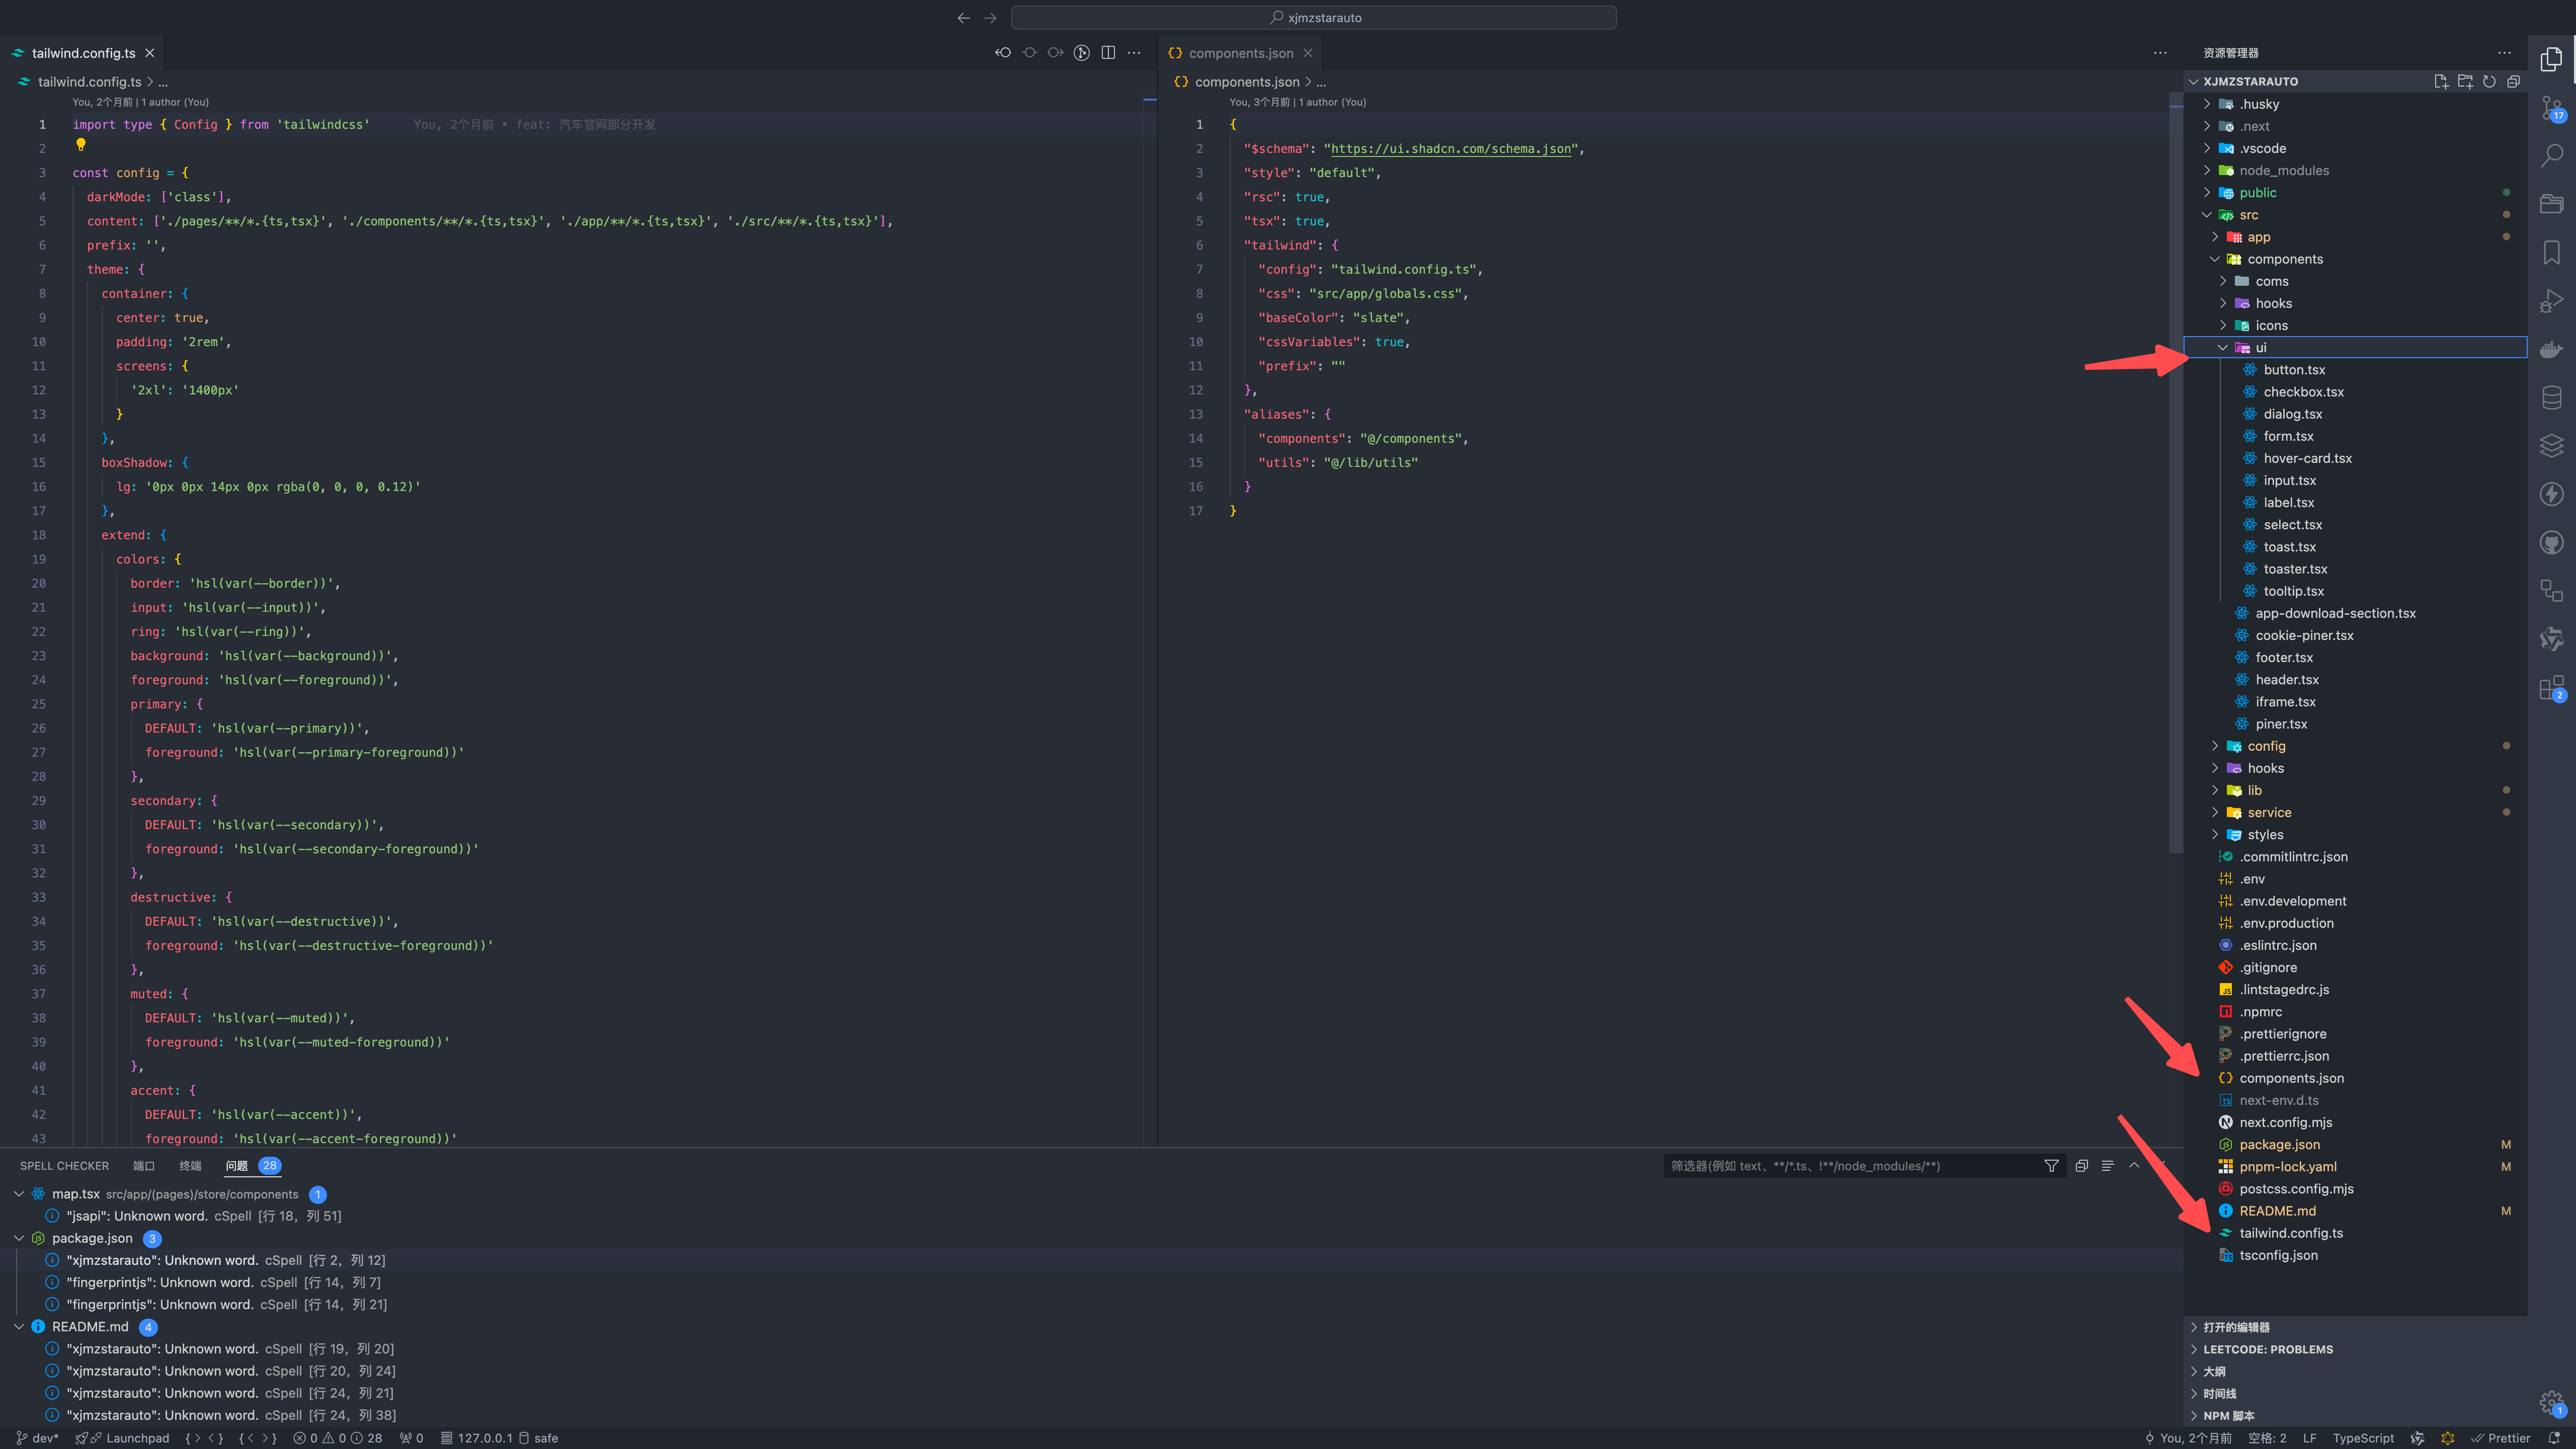The width and height of the screenshot is (2576, 1449).
Task: Open the 端口 ports panel tab
Action: (144, 1165)
